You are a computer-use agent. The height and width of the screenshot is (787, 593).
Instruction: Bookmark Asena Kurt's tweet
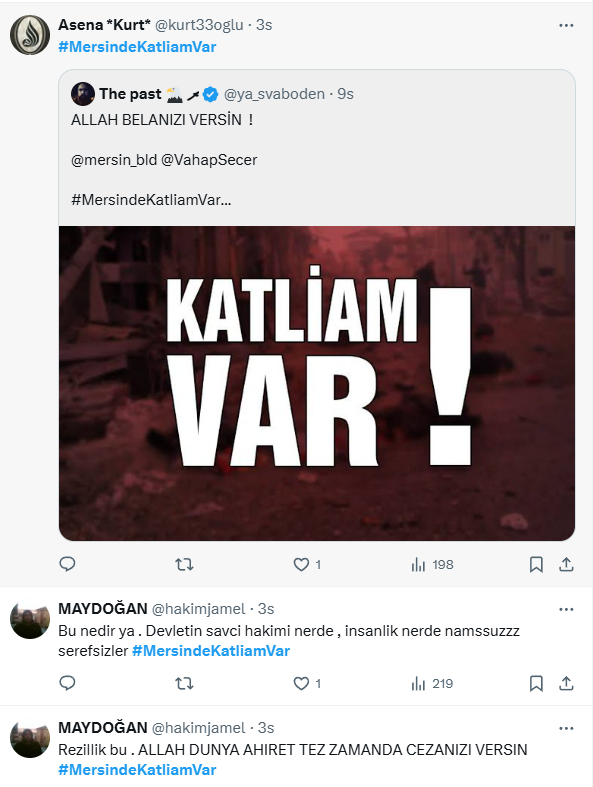click(x=536, y=565)
